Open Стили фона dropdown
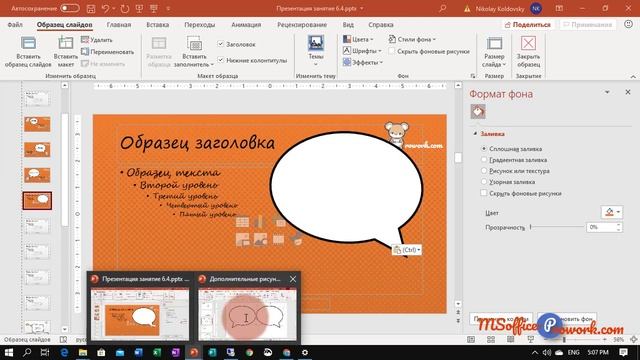 pyautogui.click(x=412, y=39)
